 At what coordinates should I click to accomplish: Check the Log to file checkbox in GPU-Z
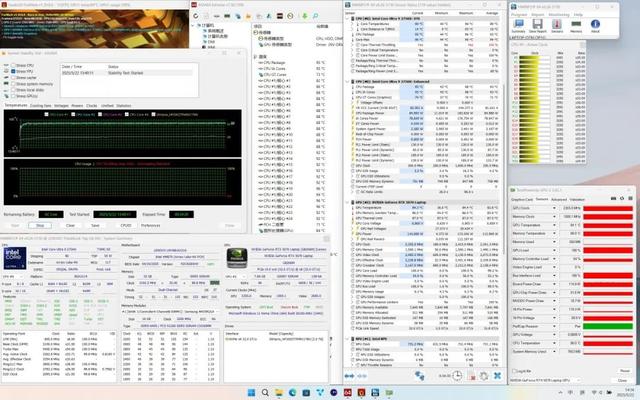tap(514, 371)
